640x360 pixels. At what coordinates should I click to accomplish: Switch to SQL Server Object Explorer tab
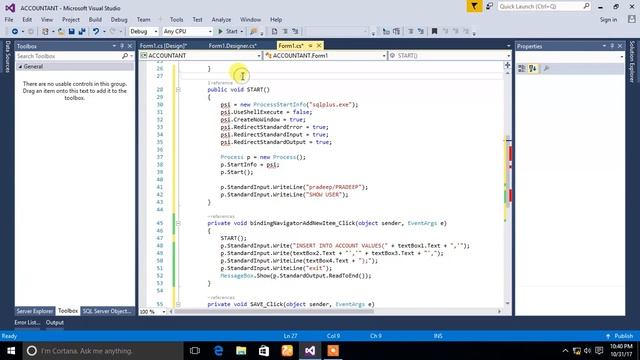click(107, 311)
